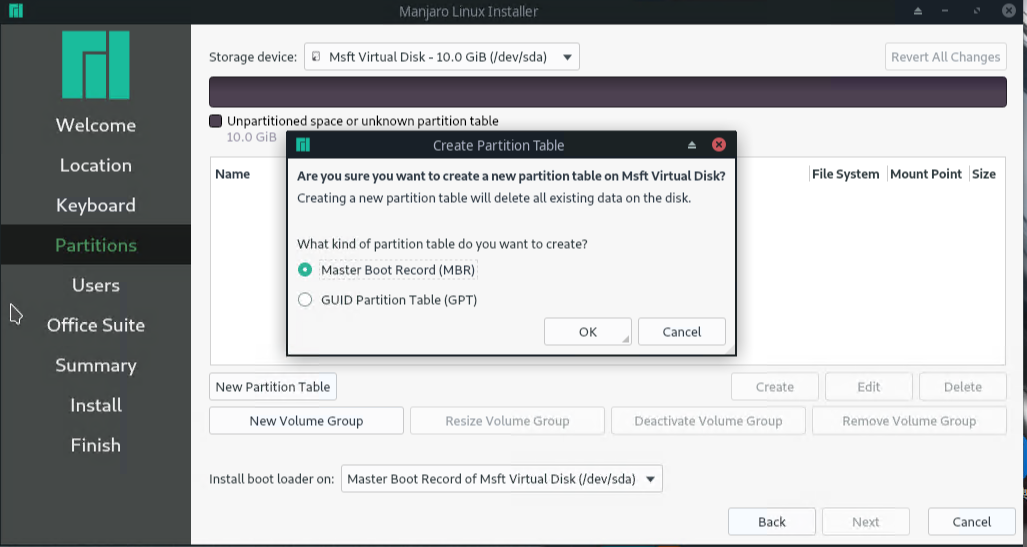Click the File System column header

[845, 174]
